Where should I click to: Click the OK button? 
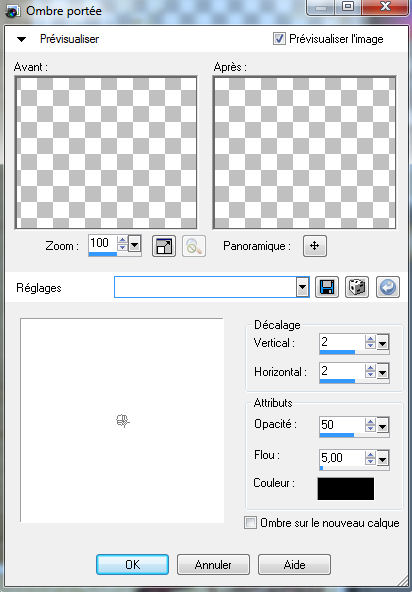pyautogui.click(x=133, y=565)
